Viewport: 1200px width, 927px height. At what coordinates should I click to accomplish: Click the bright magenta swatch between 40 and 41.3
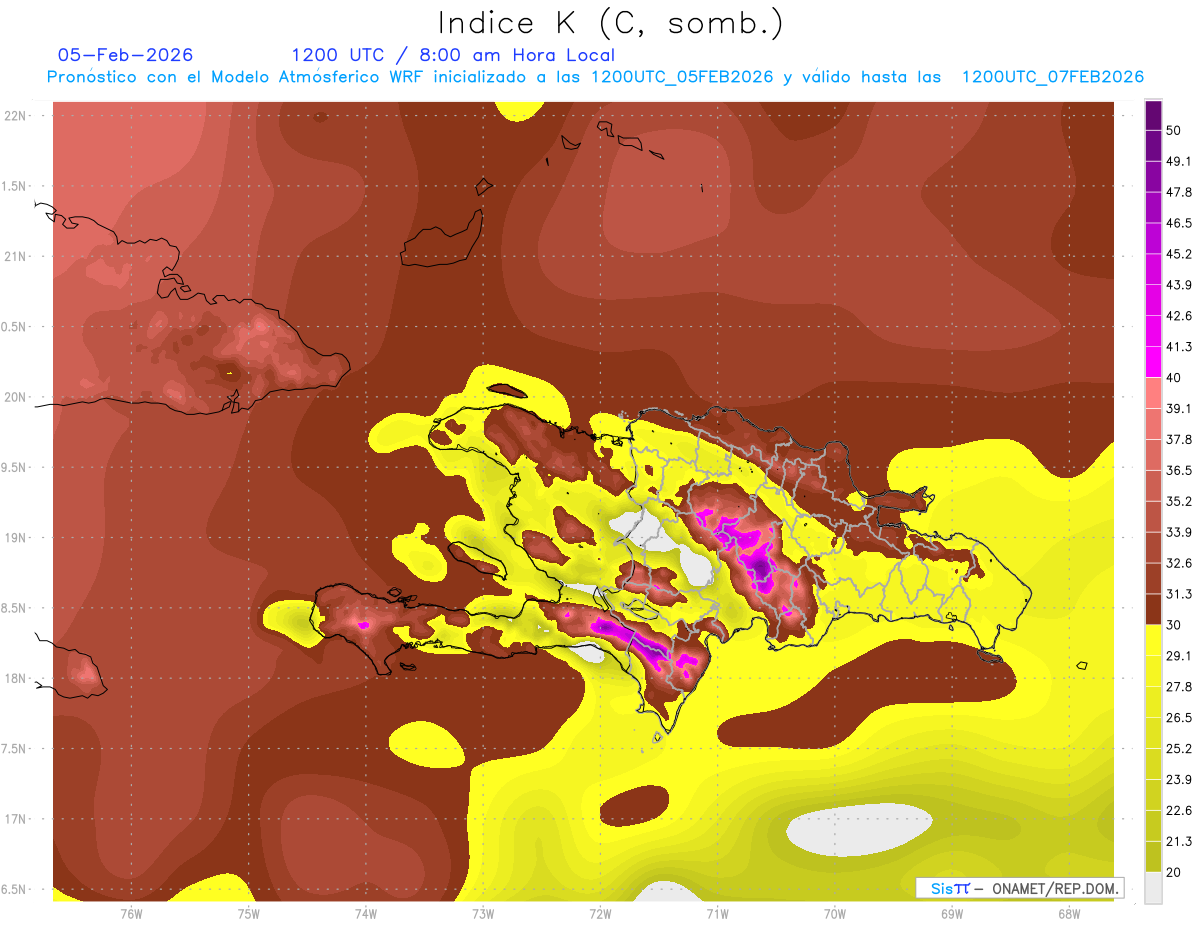(x=1153, y=361)
